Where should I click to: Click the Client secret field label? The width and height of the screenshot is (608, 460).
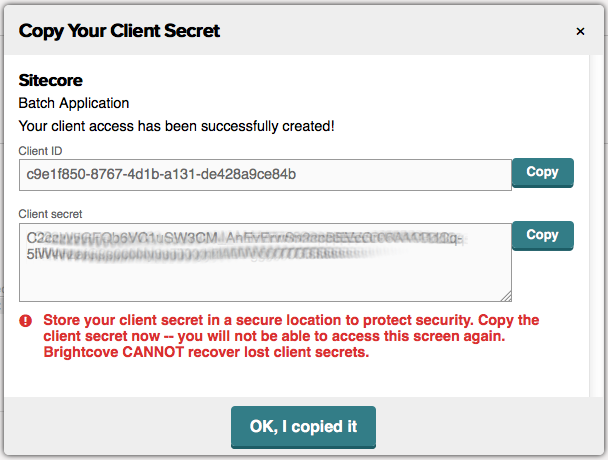point(50,213)
